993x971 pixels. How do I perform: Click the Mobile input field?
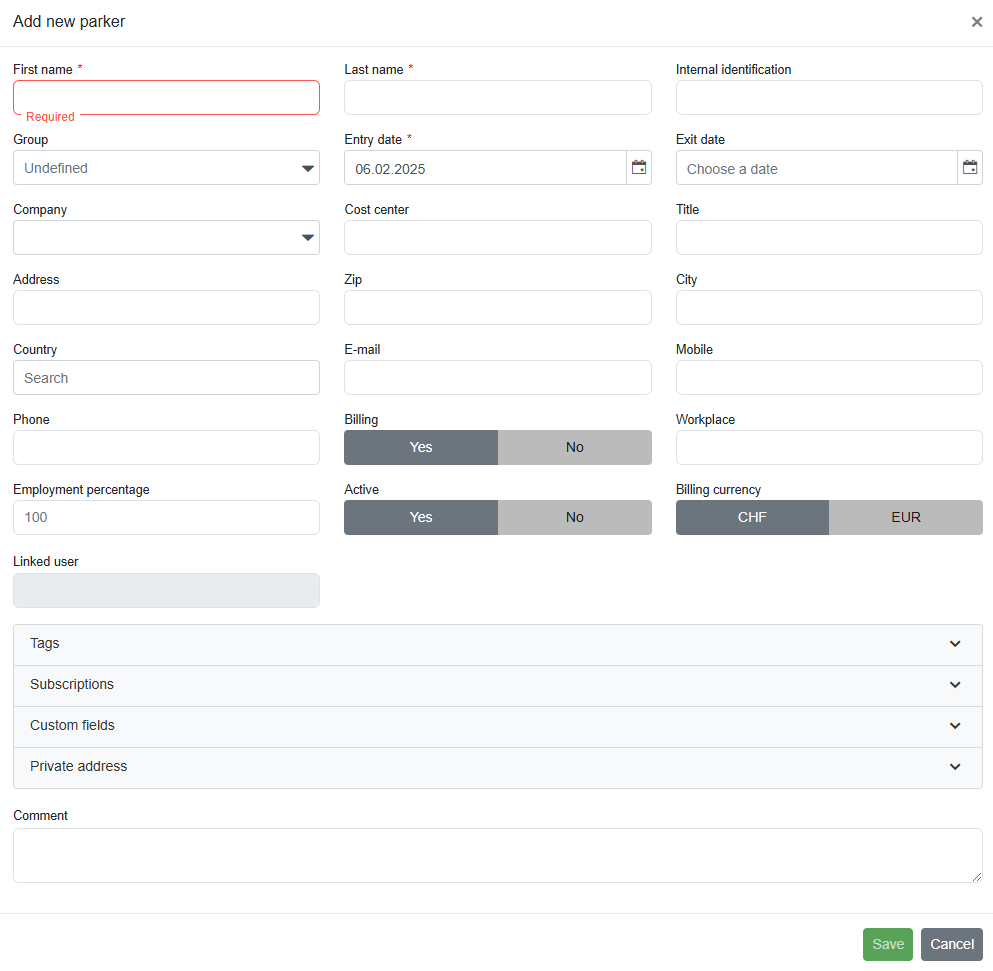pyautogui.click(x=829, y=378)
